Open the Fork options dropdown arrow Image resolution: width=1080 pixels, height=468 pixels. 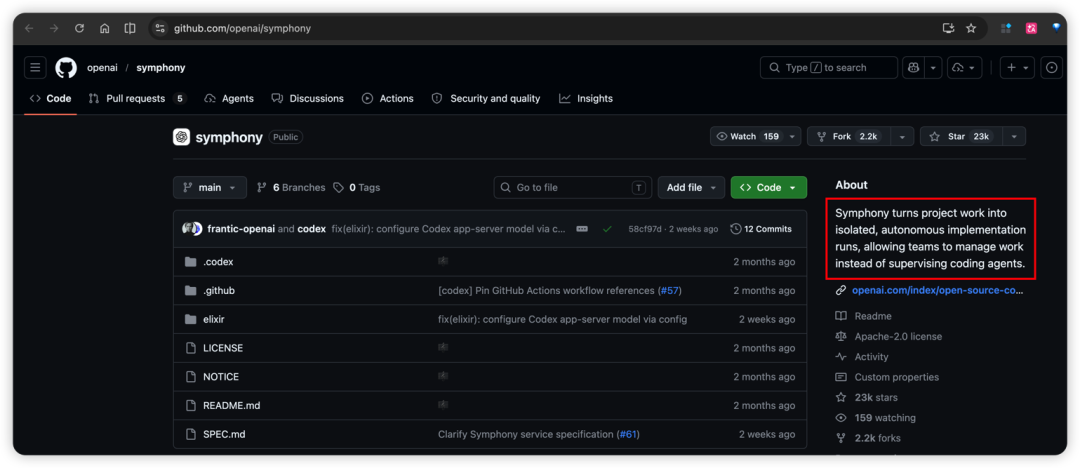pos(902,136)
